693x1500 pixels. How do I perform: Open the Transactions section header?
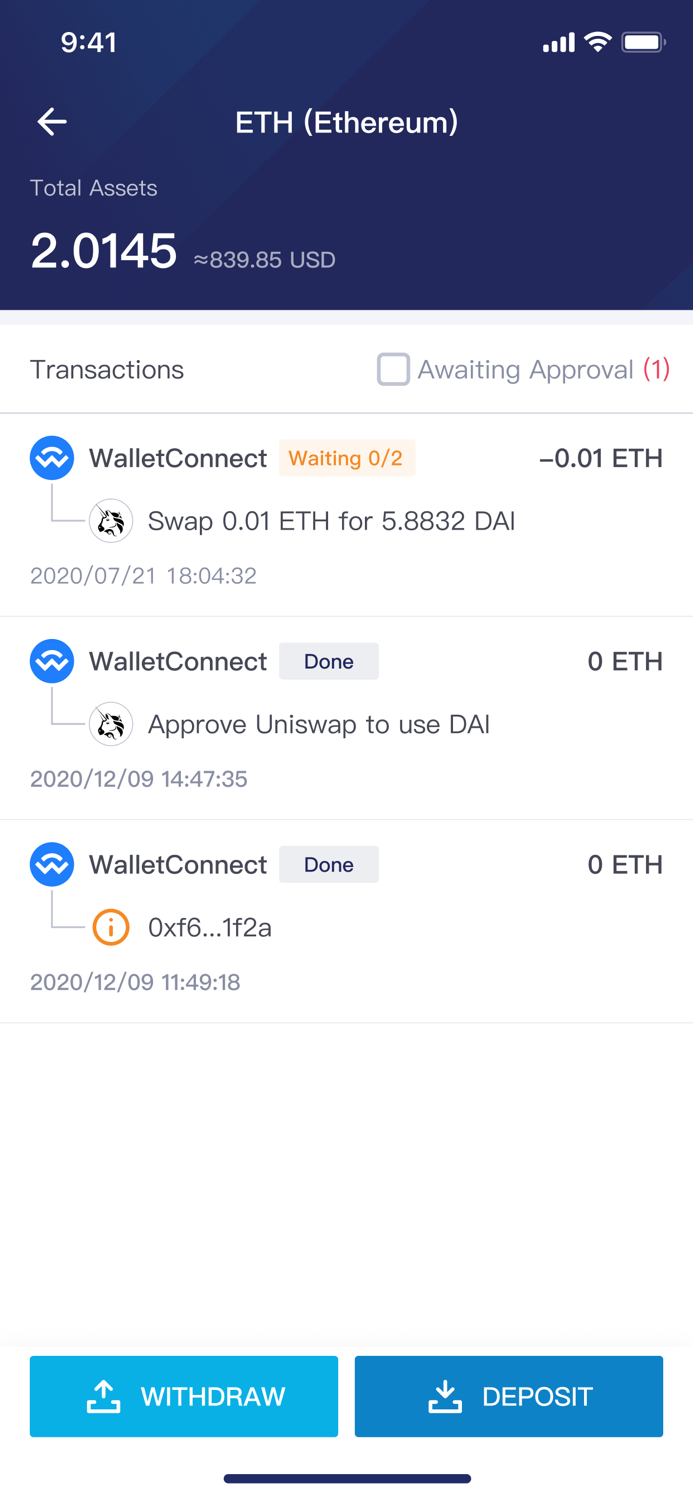(107, 369)
